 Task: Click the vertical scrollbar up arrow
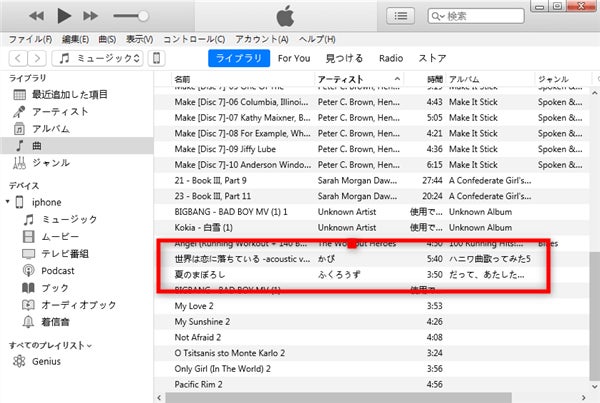point(594,93)
